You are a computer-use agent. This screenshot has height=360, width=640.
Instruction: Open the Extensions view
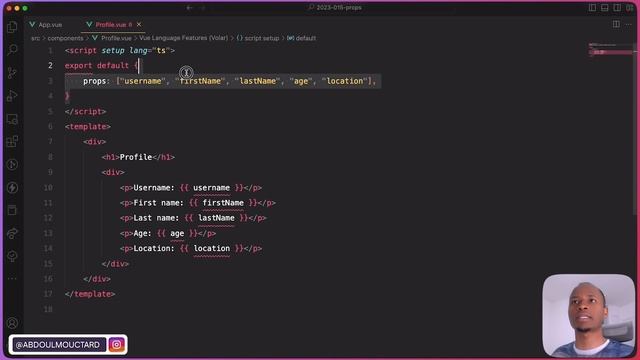12,142
